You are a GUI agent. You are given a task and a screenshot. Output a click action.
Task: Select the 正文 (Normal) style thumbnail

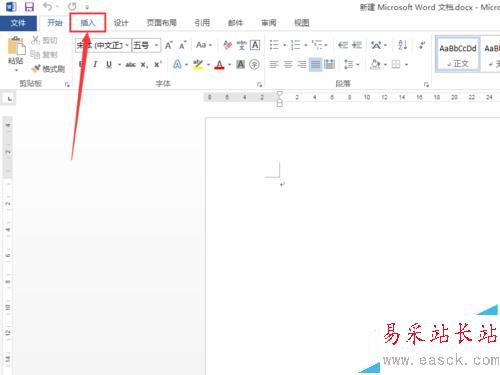458,54
